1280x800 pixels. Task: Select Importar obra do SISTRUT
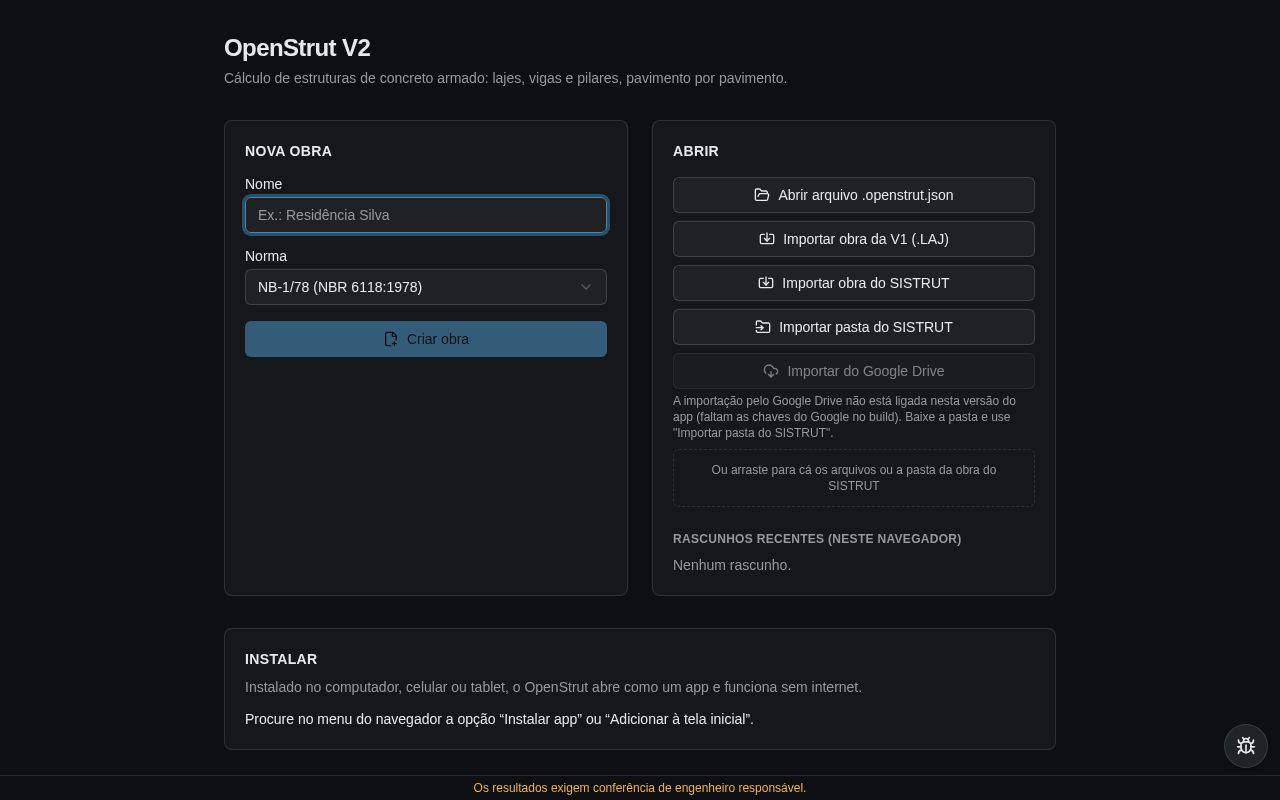(x=854, y=283)
